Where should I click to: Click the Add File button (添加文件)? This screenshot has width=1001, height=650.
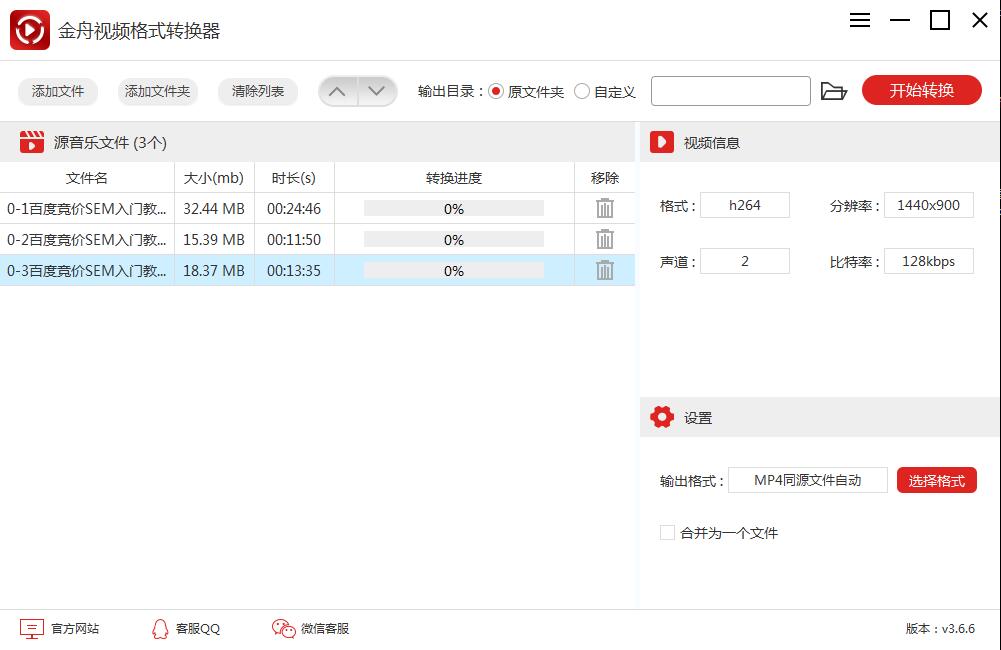click(x=58, y=91)
